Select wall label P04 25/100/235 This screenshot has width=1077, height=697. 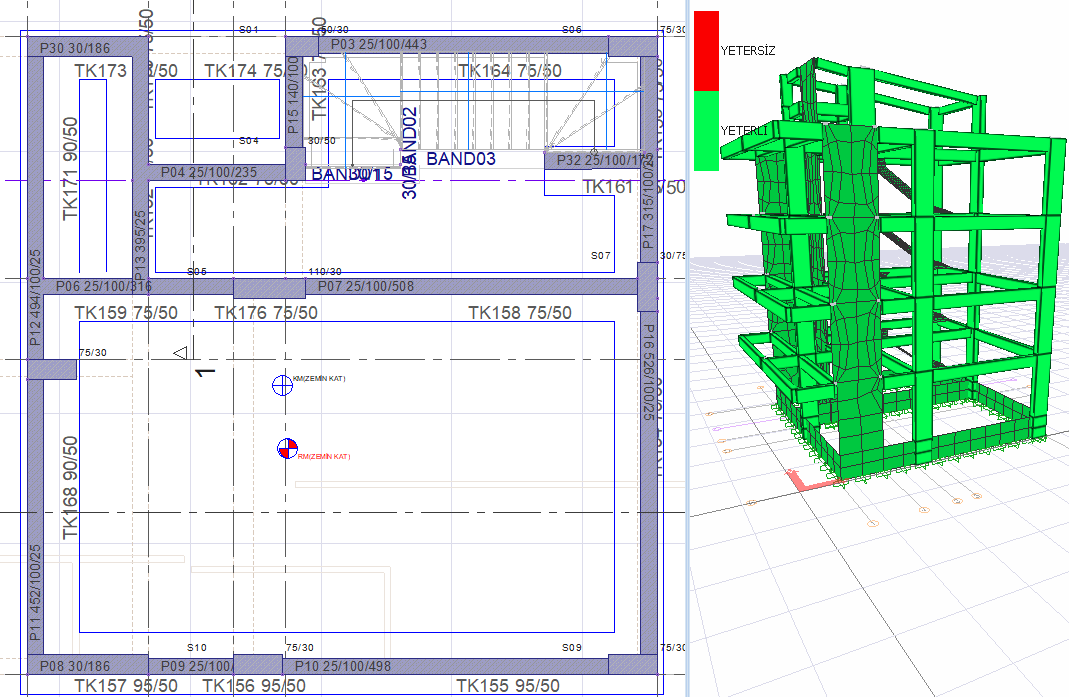tap(209, 172)
